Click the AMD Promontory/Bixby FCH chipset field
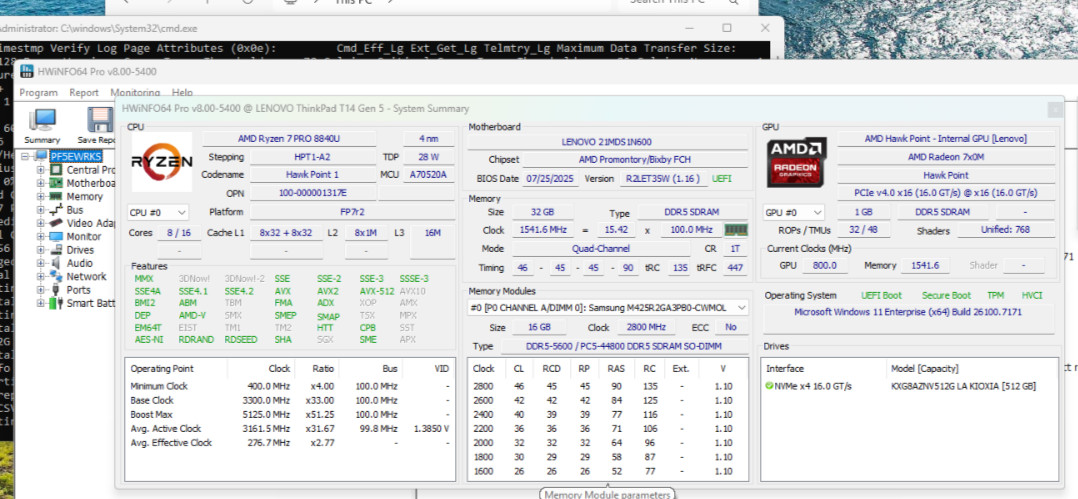The image size is (1078, 499). (x=635, y=159)
